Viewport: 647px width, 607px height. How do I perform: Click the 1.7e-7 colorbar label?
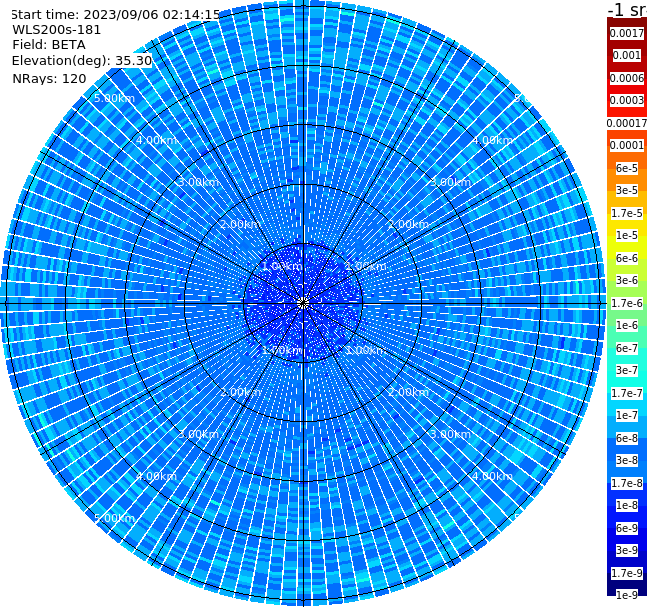click(x=627, y=393)
